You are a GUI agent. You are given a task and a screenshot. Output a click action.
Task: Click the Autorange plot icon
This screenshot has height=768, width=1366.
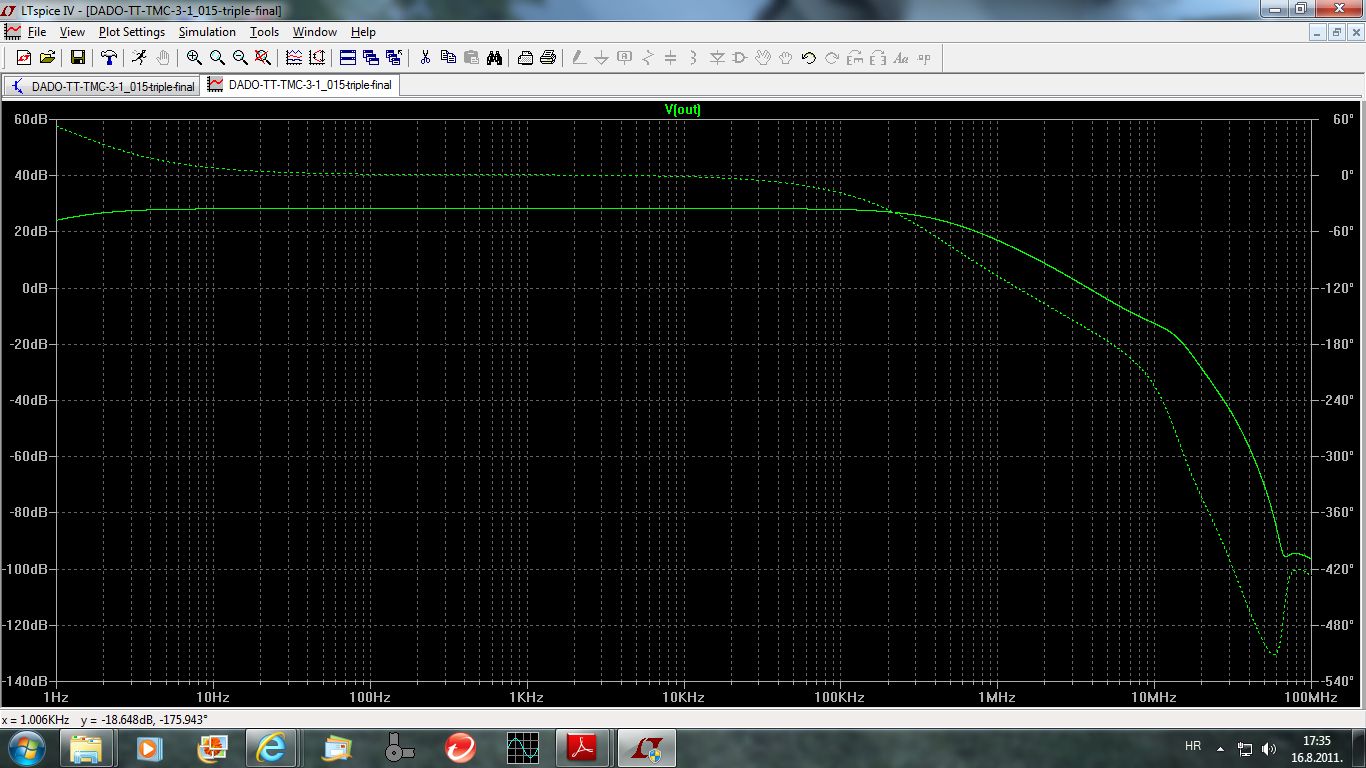[317, 58]
